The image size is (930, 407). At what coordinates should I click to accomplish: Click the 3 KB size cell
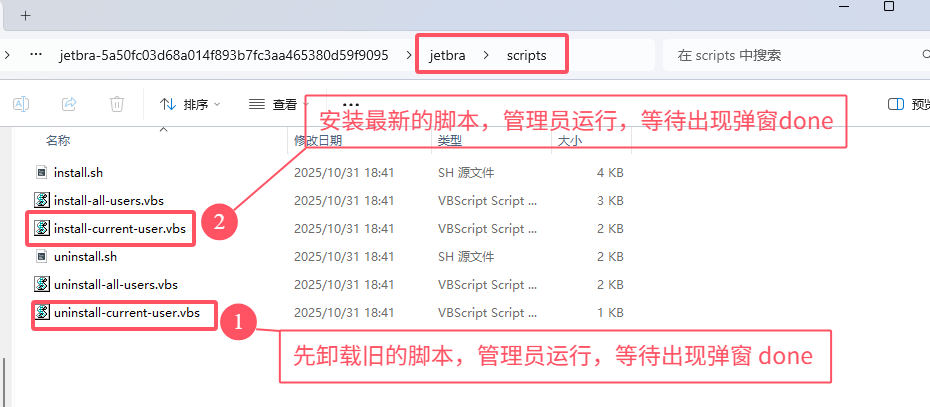(x=610, y=201)
